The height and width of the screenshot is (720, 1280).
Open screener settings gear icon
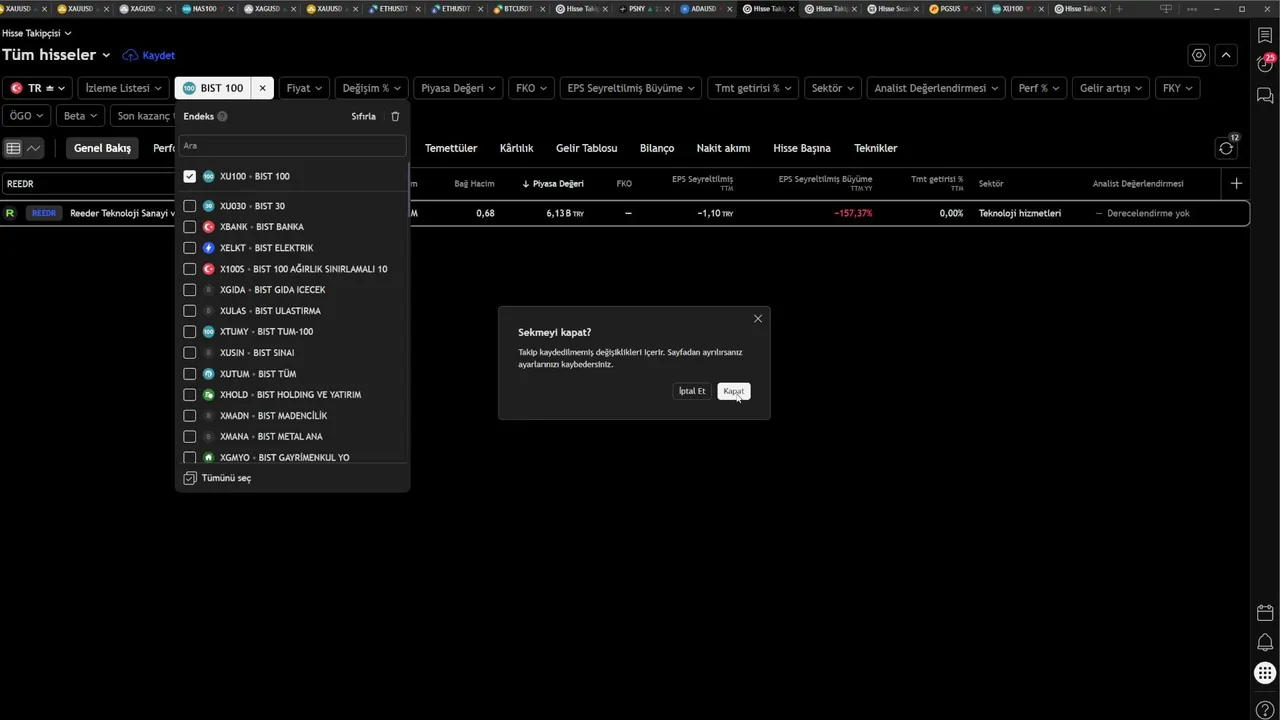tap(1199, 55)
